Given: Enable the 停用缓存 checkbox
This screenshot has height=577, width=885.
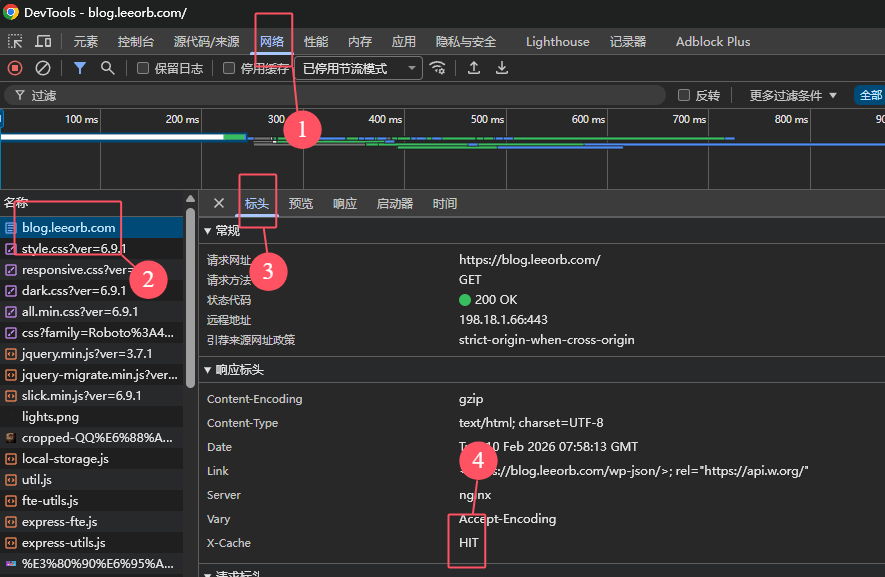Looking at the screenshot, I should click(x=229, y=69).
